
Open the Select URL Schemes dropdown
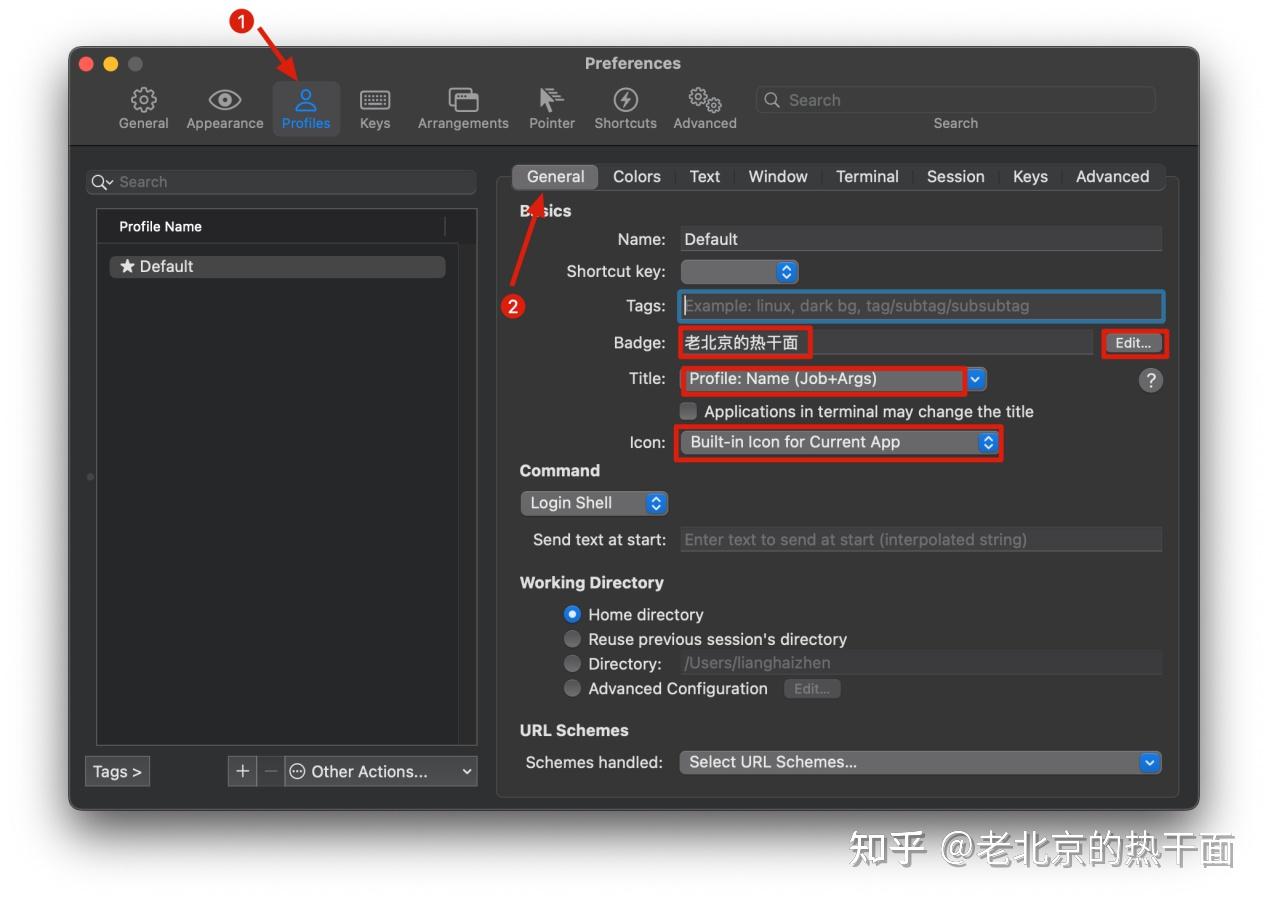click(919, 762)
